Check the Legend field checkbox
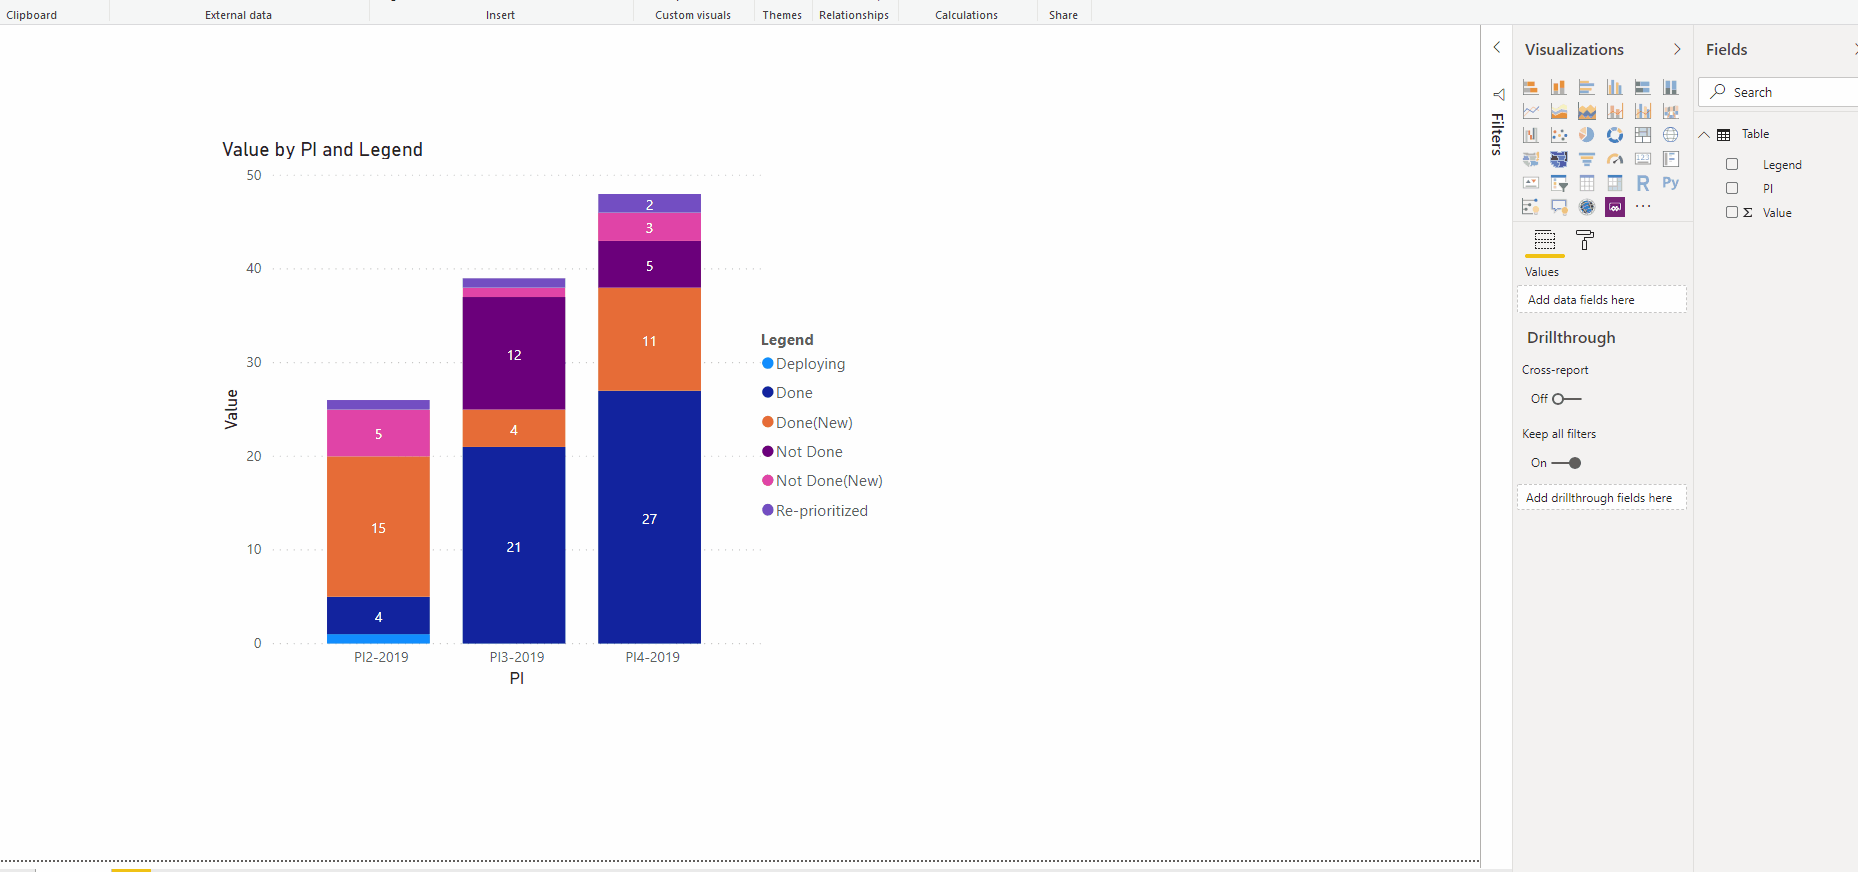This screenshot has height=872, width=1858. [1732, 164]
